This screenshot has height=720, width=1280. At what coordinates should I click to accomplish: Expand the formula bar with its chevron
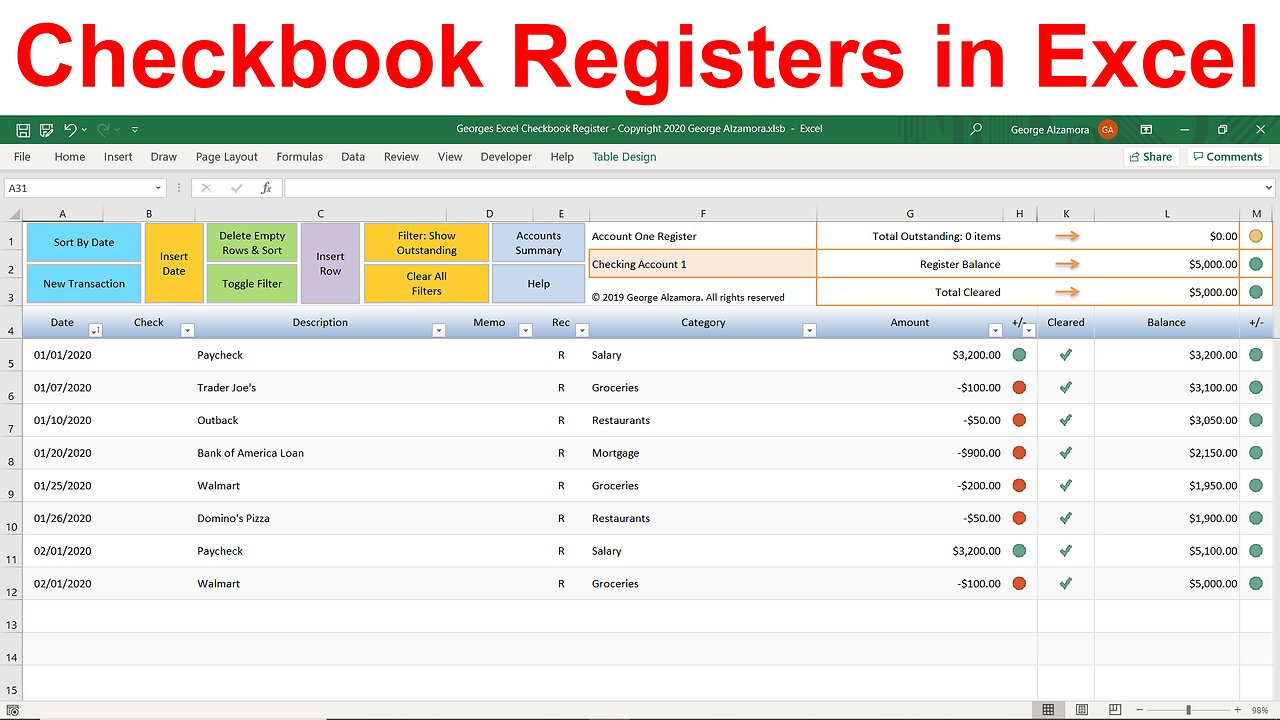[x=1269, y=188]
